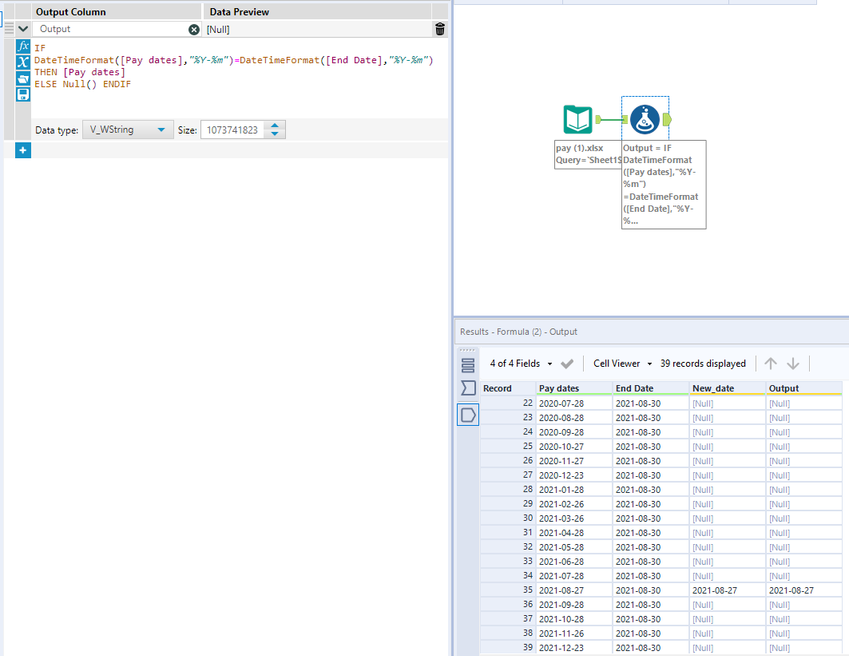
Task: Select the New_date column header
Action: click(x=727, y=388)
